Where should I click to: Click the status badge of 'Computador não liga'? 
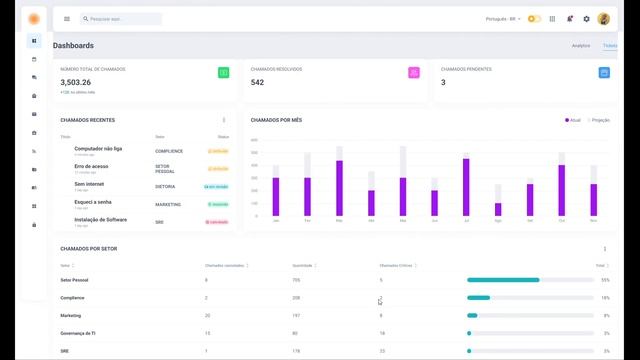pos(218,151)
